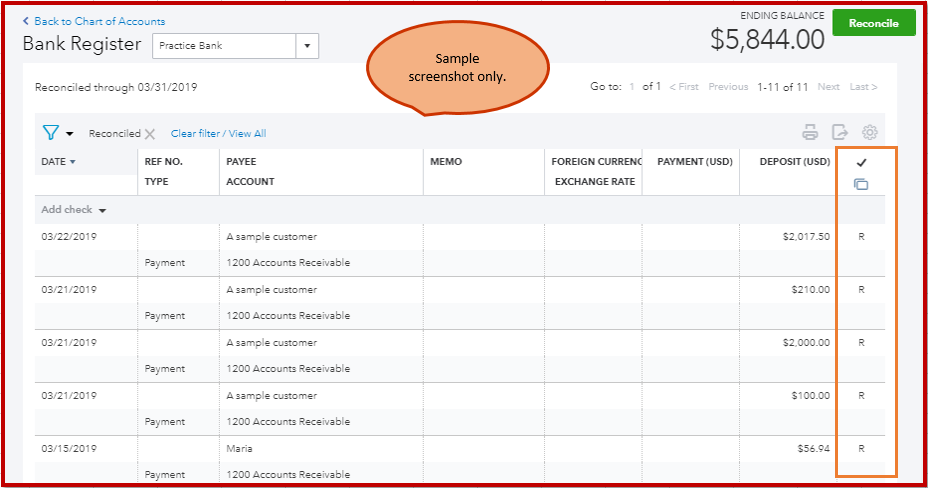The height and width of the screenshot is (488, 928).
Task: Print the bank register list
Action: pos(810,132)
